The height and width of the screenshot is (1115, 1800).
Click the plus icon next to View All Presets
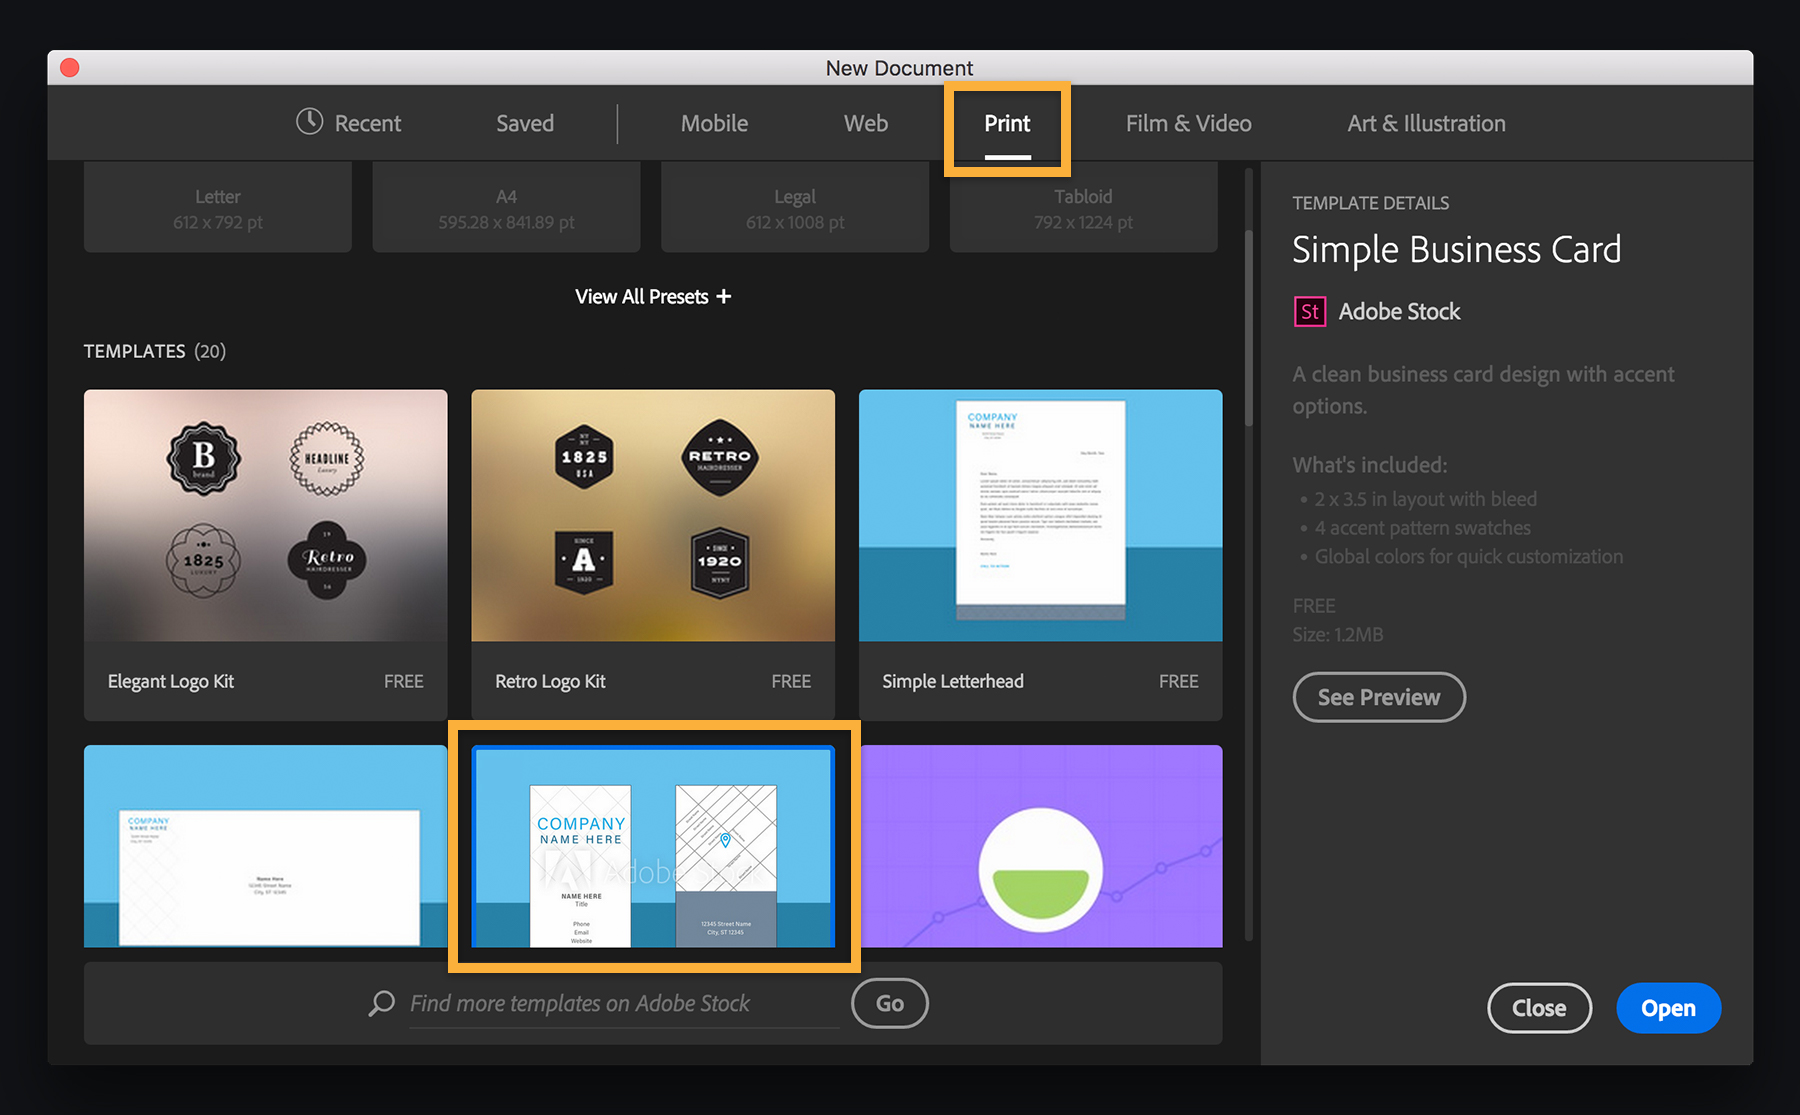pos(723,296)
